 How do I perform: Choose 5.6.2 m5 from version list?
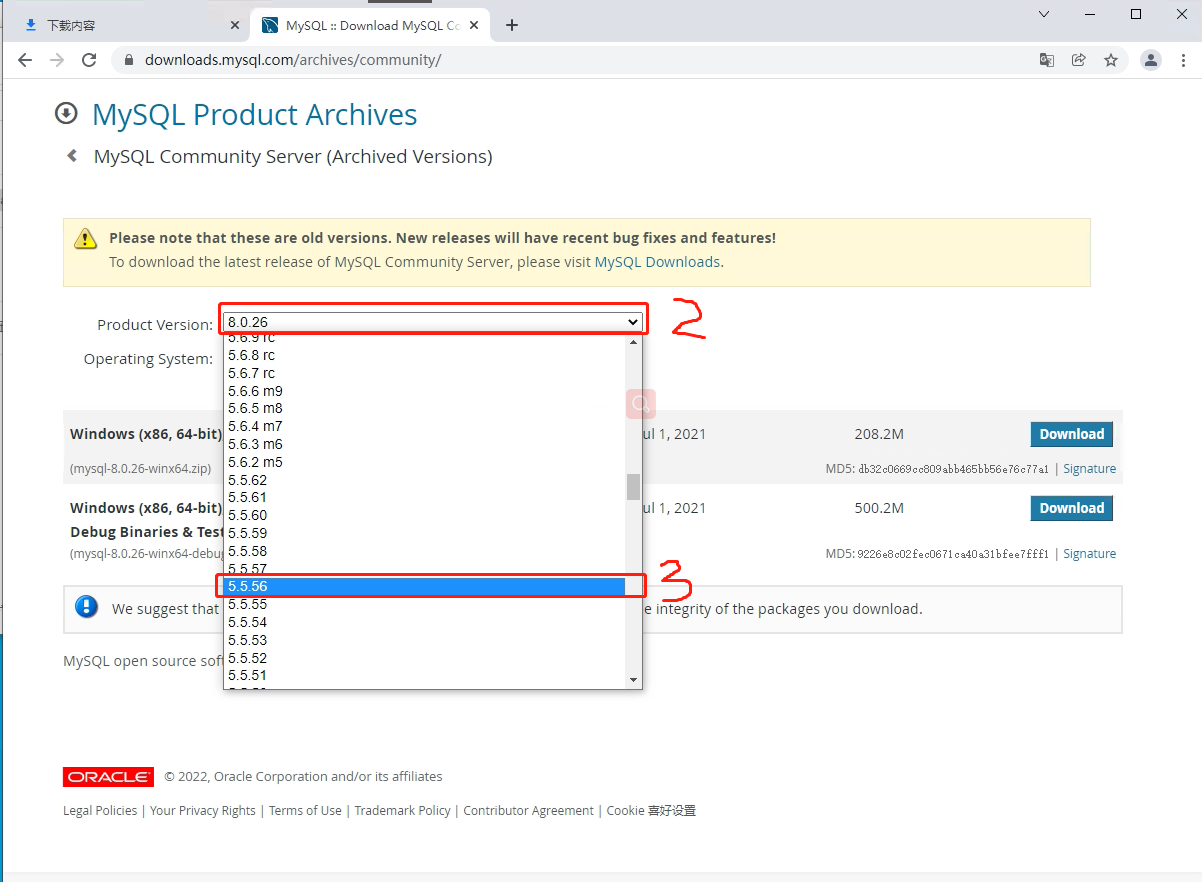425,462
